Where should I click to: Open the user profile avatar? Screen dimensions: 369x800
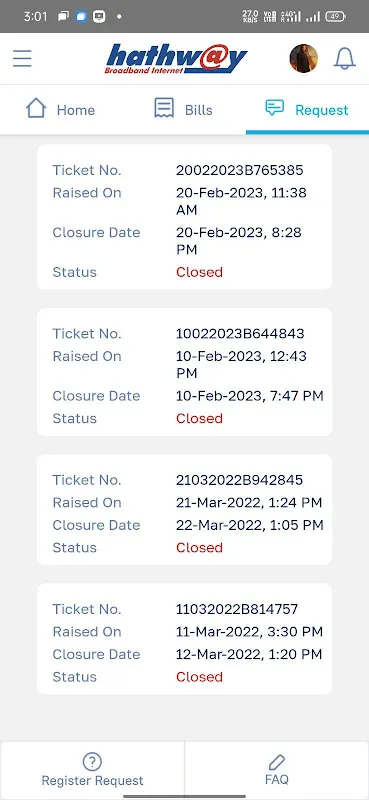coord(304,58)
